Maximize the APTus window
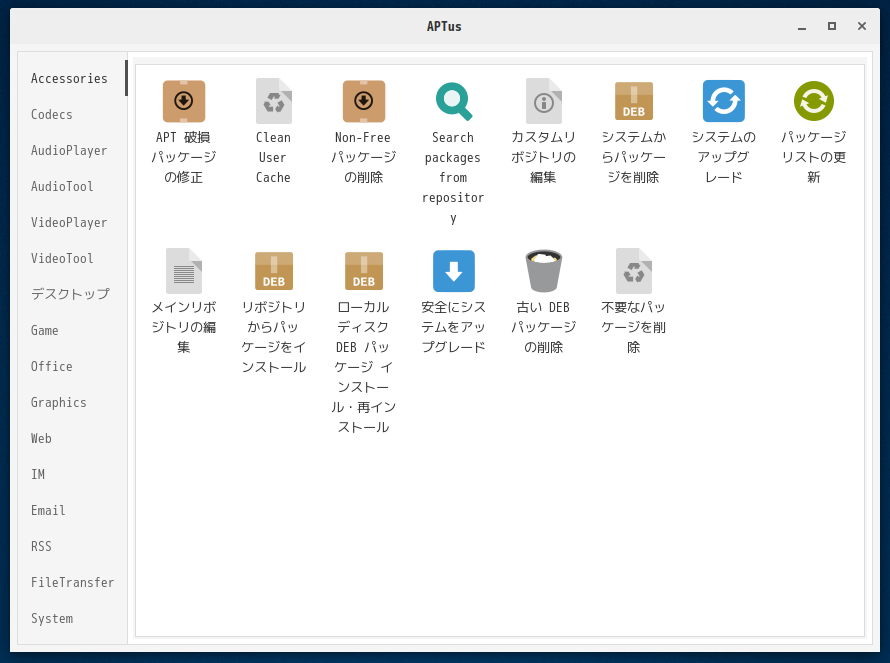Image resolution: width=890 pixels, height=663 pixels. 832,26
